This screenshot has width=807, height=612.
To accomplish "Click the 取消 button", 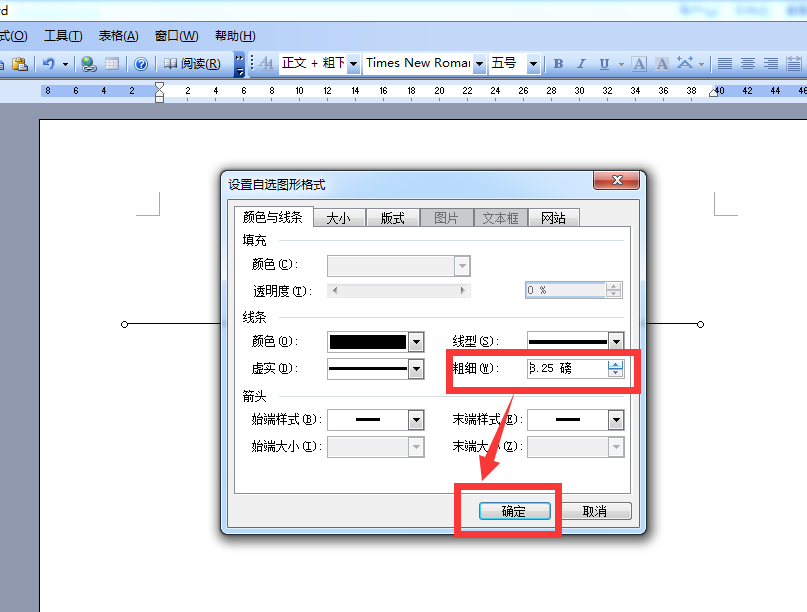I will [595, 511].
